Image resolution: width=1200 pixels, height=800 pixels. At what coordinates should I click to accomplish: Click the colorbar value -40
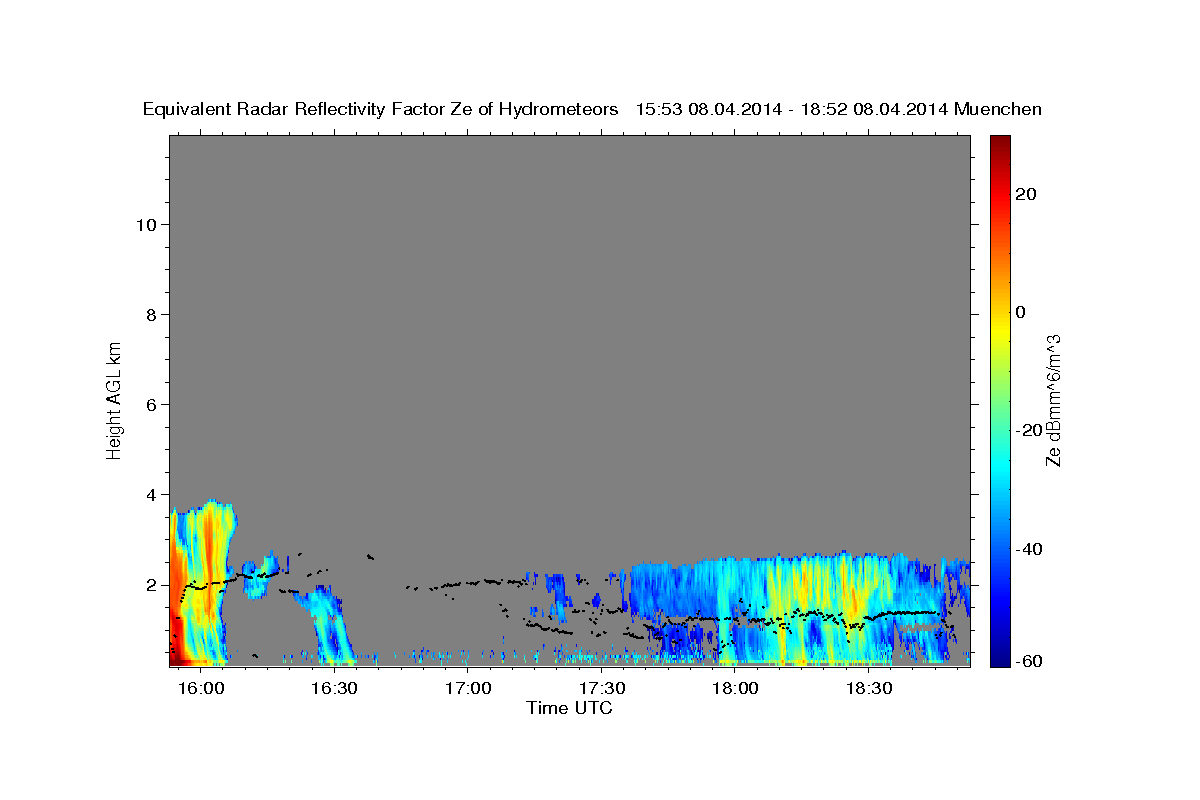1027,549
